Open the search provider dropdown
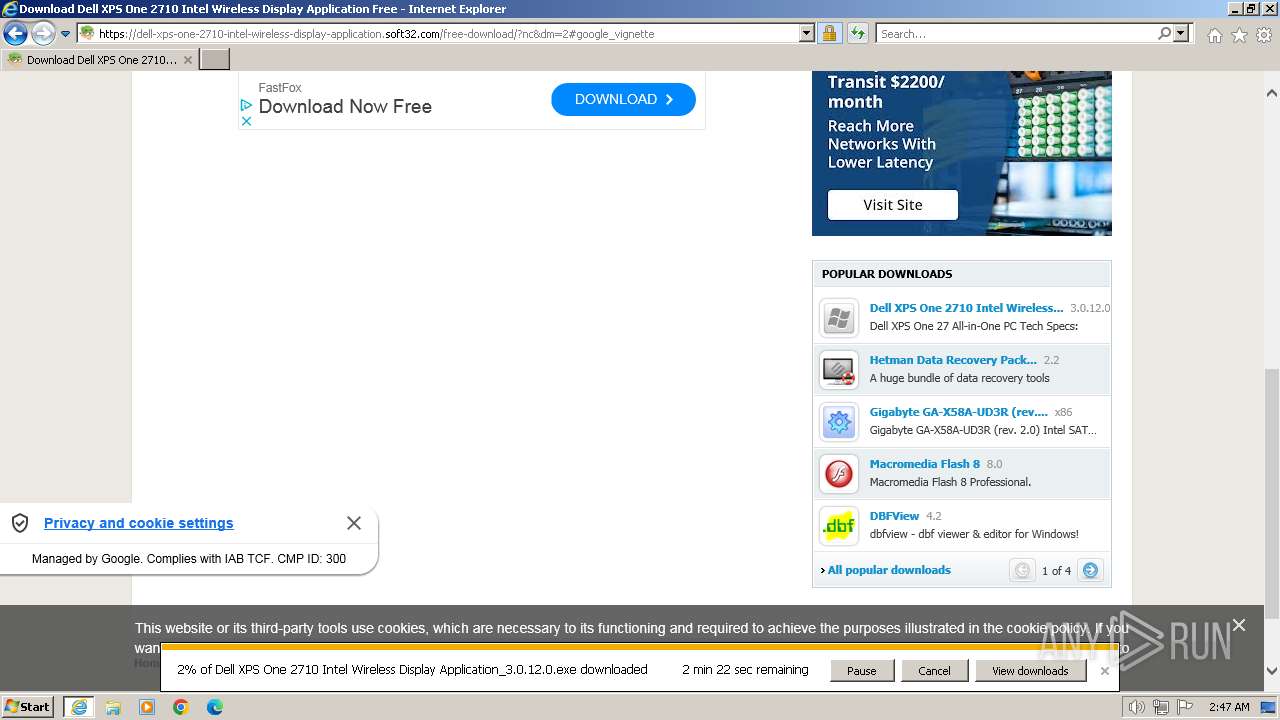 click(1182, 33)
